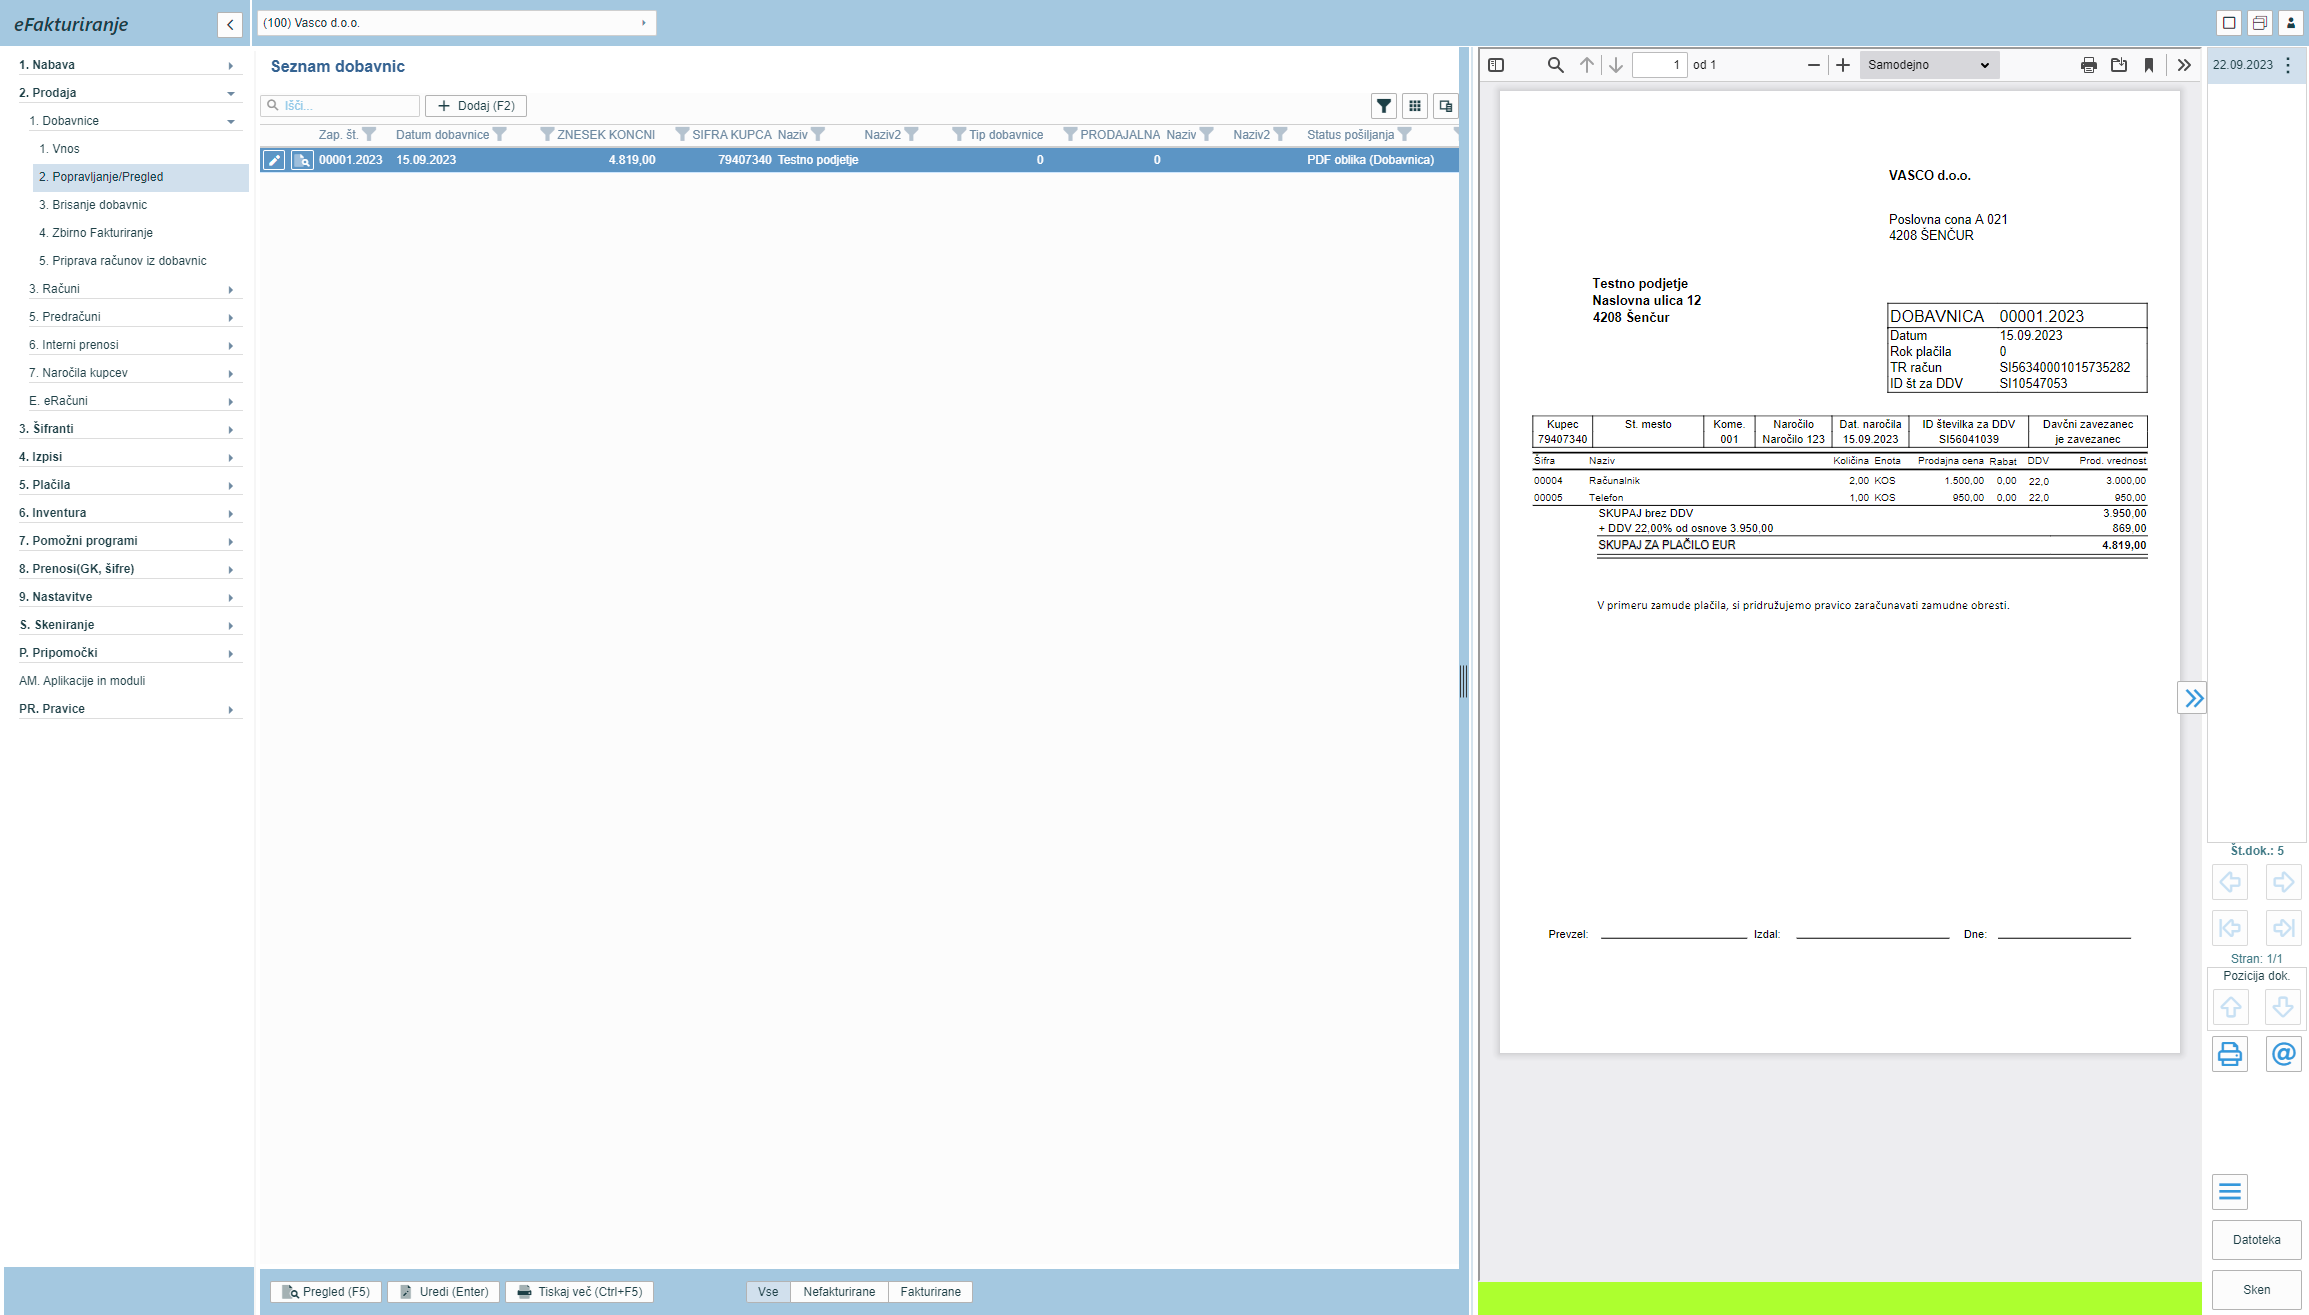Open the column grid settings icon
This screenshot has width=2309, height=1315.
tap(1415, 106)
